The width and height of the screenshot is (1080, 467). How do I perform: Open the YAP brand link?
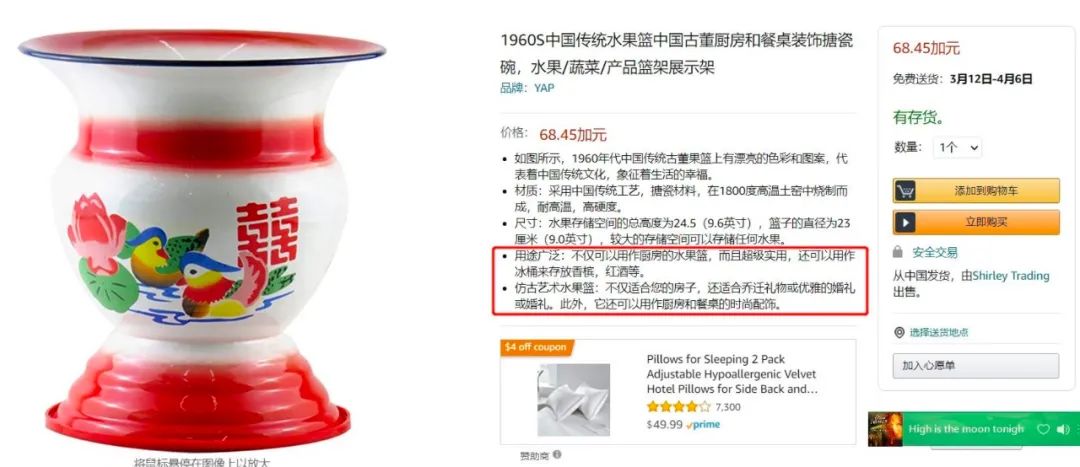(544, 88)
